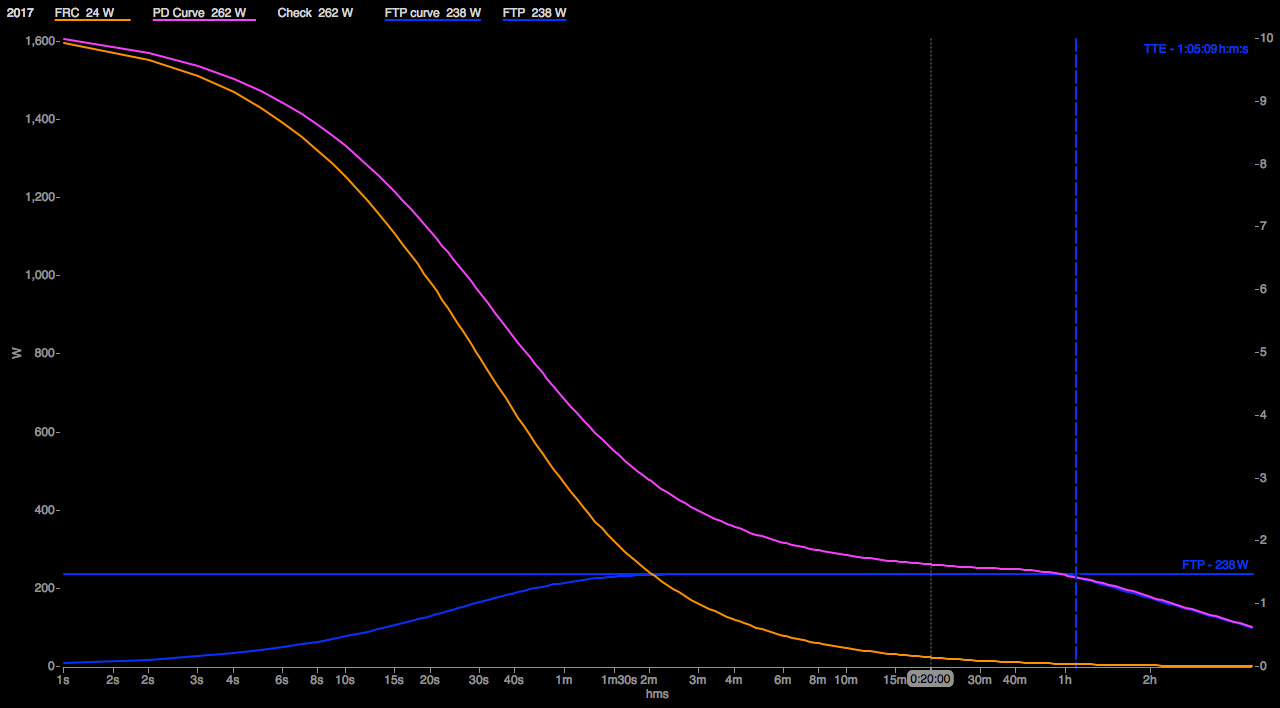Select the highlighted 0:20:00 time marker
Screen dimensions: 1280x708
930,680
